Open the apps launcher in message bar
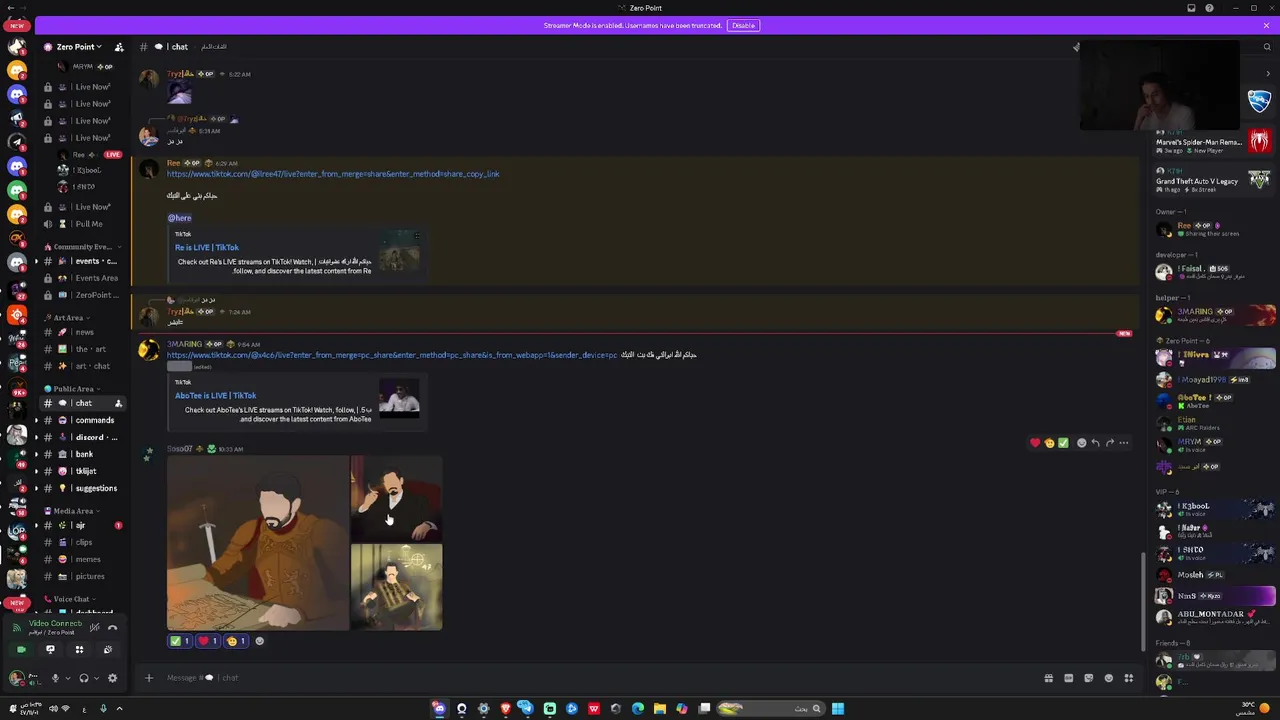The height and width of the screenshot is (720, 1280). point(1128,678)
